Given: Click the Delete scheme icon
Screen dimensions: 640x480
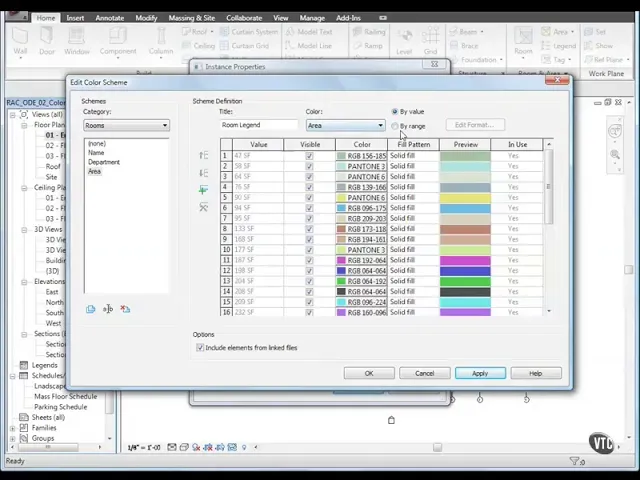Looking at the screenshot, I should click(125, 309).
